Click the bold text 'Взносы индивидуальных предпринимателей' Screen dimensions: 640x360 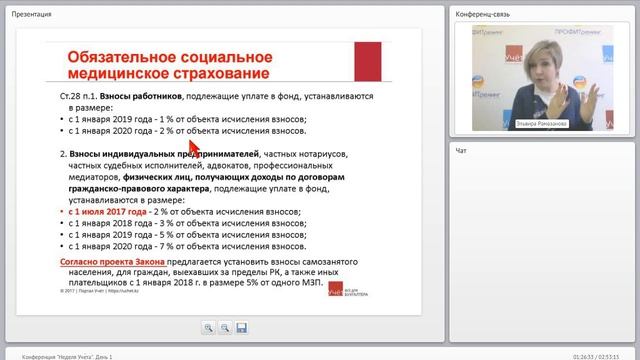point(164,154)
